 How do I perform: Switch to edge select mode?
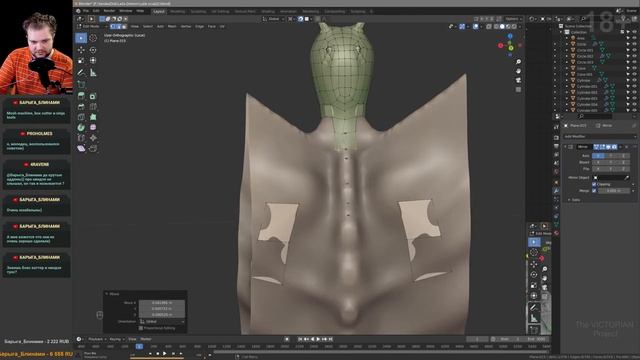[x=119, y=27]
